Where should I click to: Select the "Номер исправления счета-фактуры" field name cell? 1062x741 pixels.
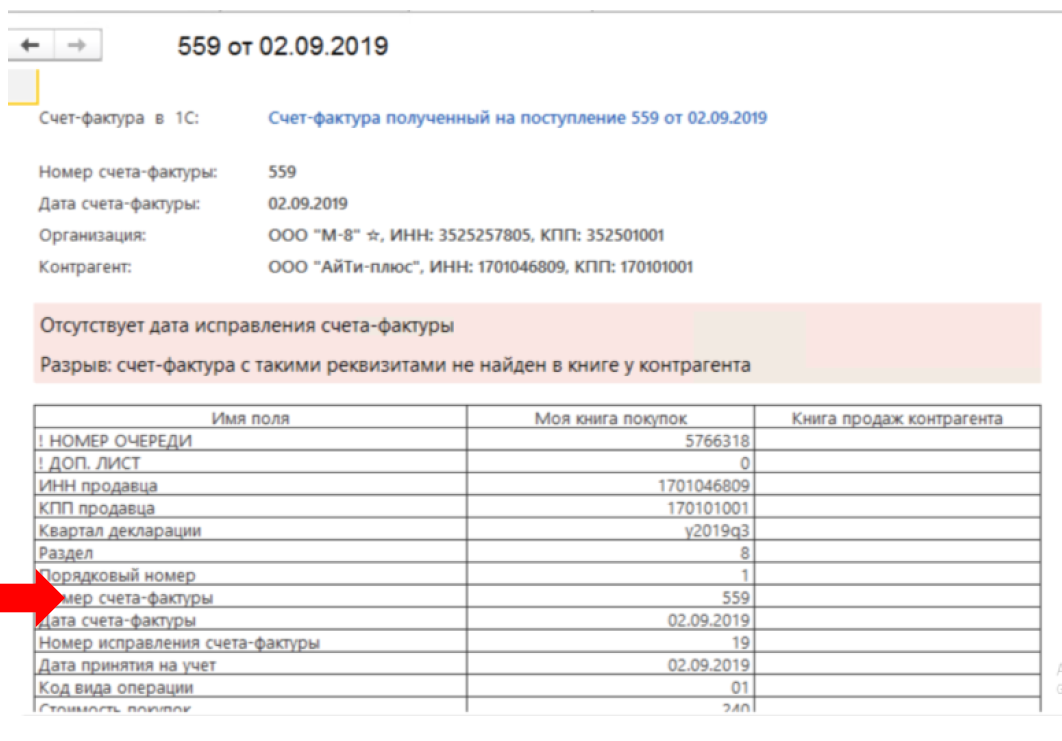point(251,641)
